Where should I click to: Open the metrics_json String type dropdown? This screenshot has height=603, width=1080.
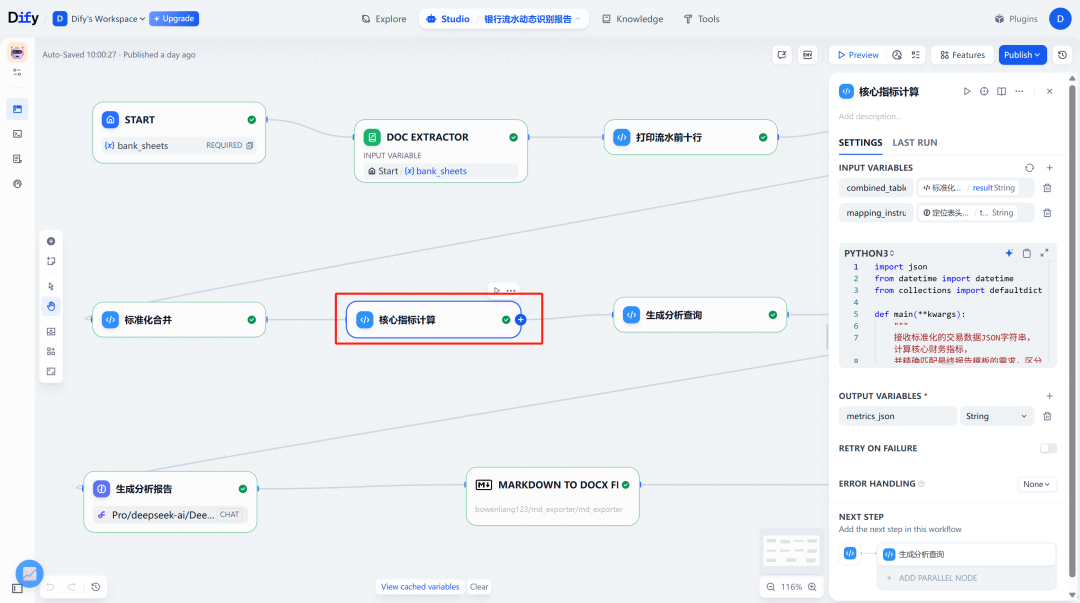pyautogui.click(x=996, y=416)
